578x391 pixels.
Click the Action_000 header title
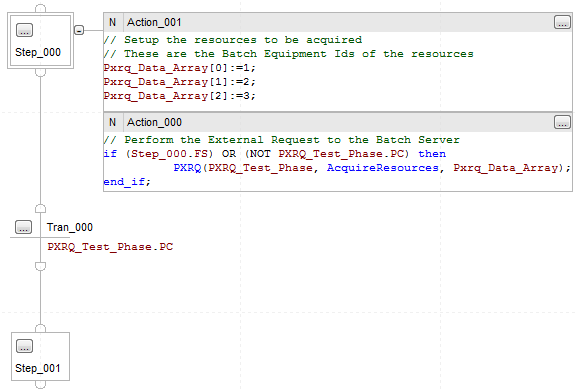(154, 122)
